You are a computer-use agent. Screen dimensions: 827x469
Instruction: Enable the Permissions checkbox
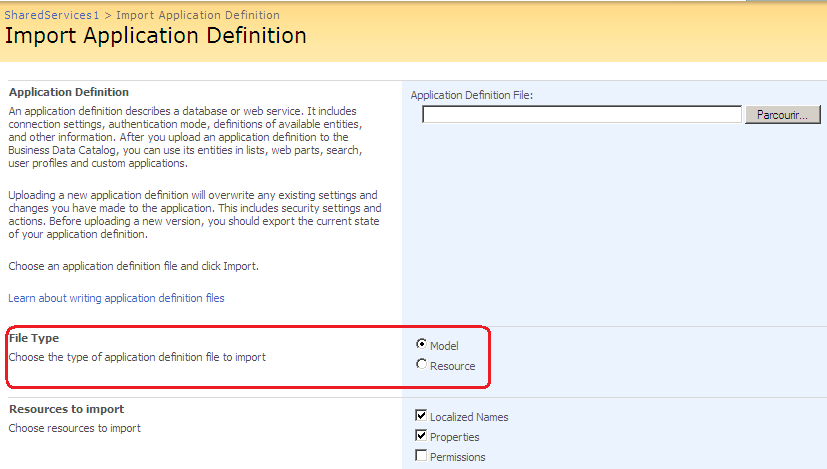pyautogui.click(x=421, y=456)
